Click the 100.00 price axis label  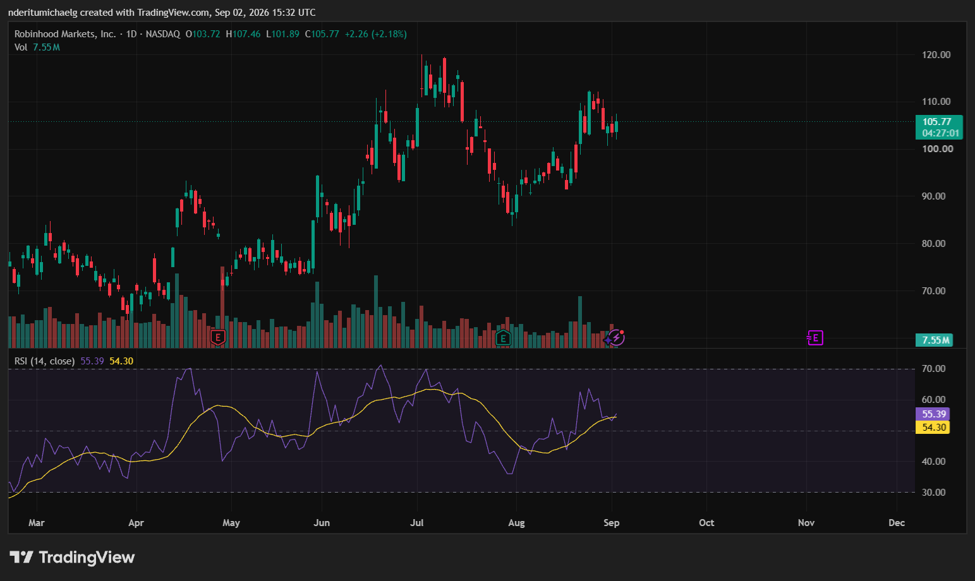click(937, 149)
